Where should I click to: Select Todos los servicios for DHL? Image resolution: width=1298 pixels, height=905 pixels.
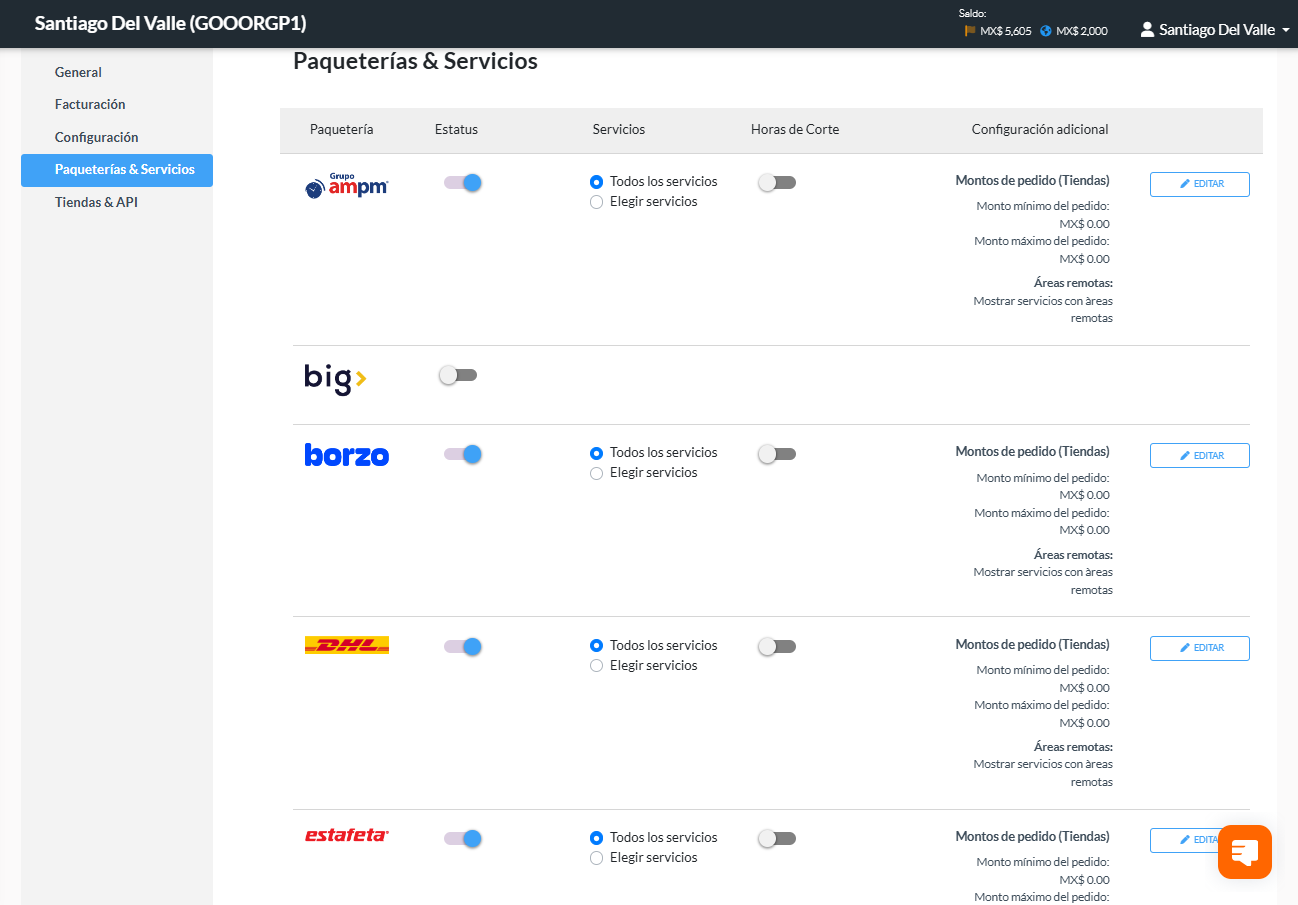pyautogui.click(x=597, y=646)
